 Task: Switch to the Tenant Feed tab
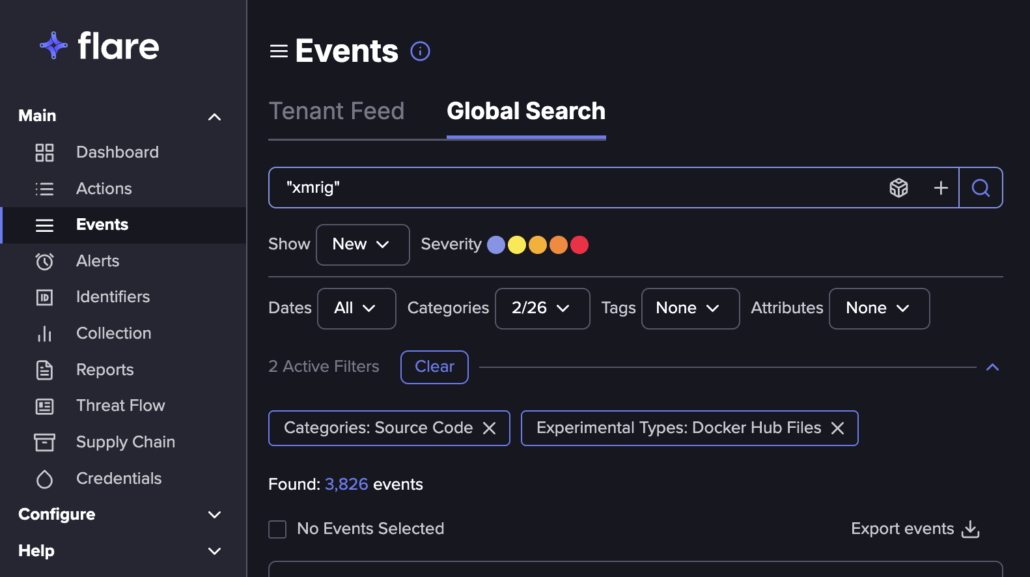(336, 111)
